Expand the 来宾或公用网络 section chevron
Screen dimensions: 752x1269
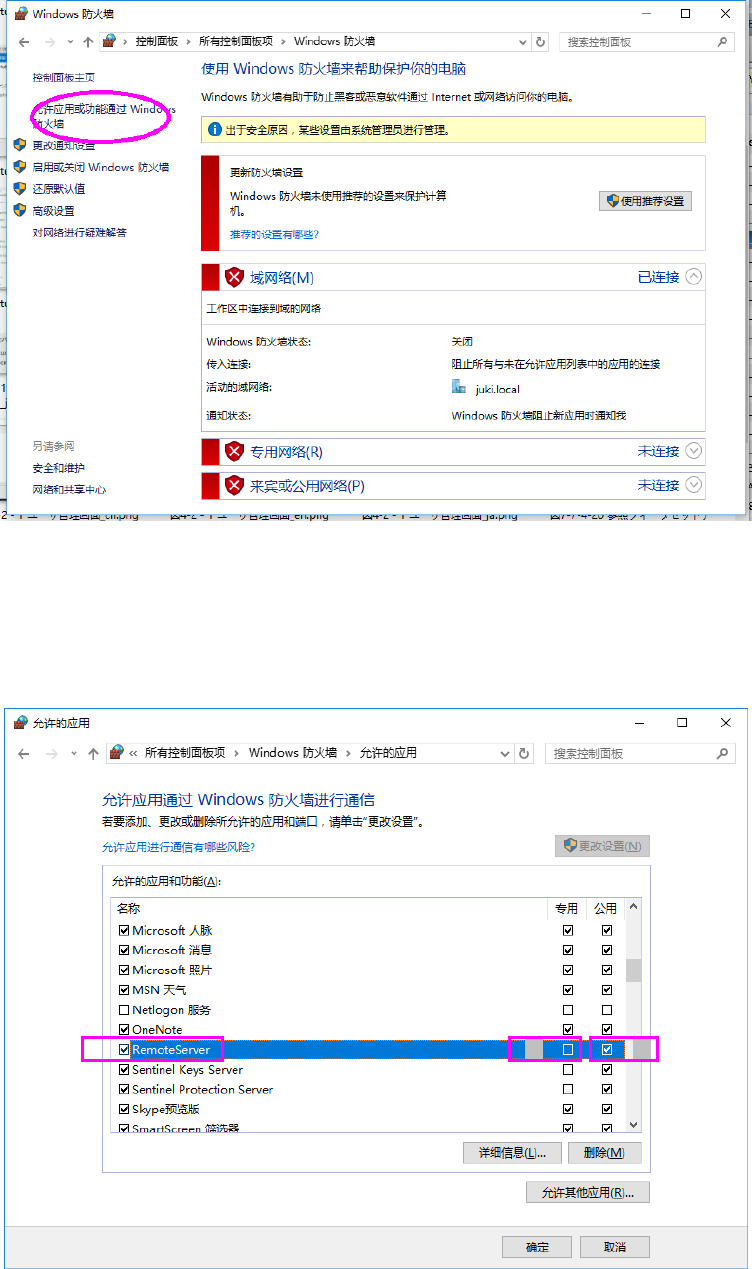point(694,485)
